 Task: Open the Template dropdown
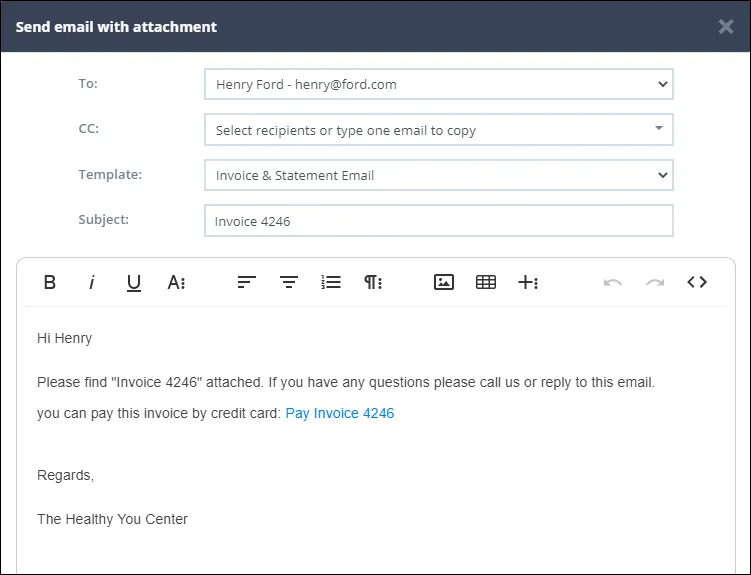point(439,175)
